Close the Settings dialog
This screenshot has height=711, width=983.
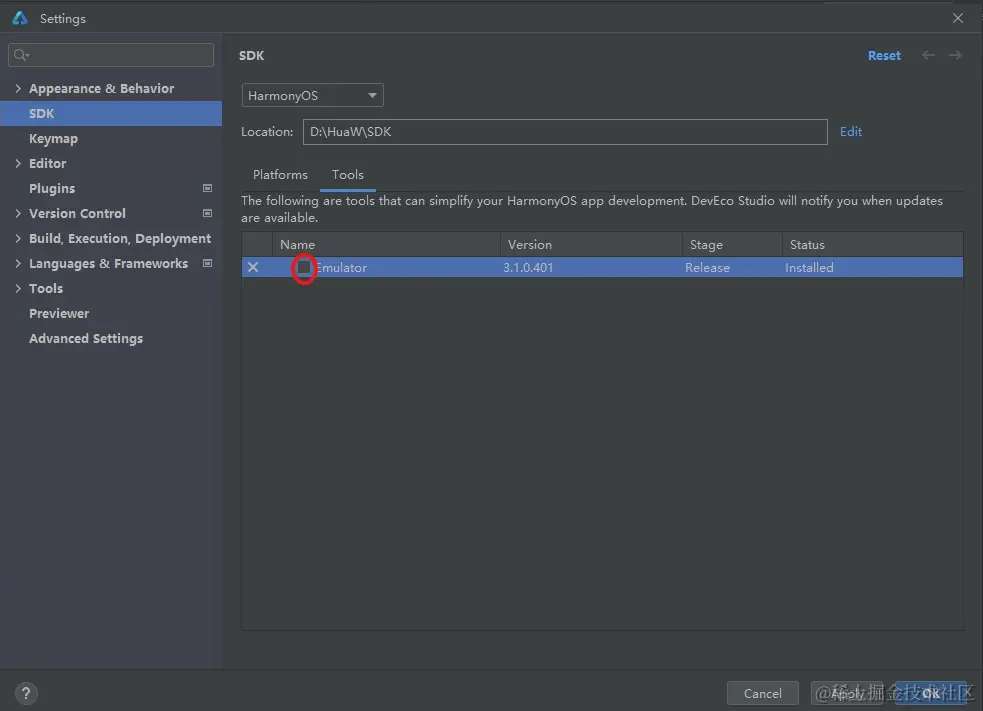957,18
